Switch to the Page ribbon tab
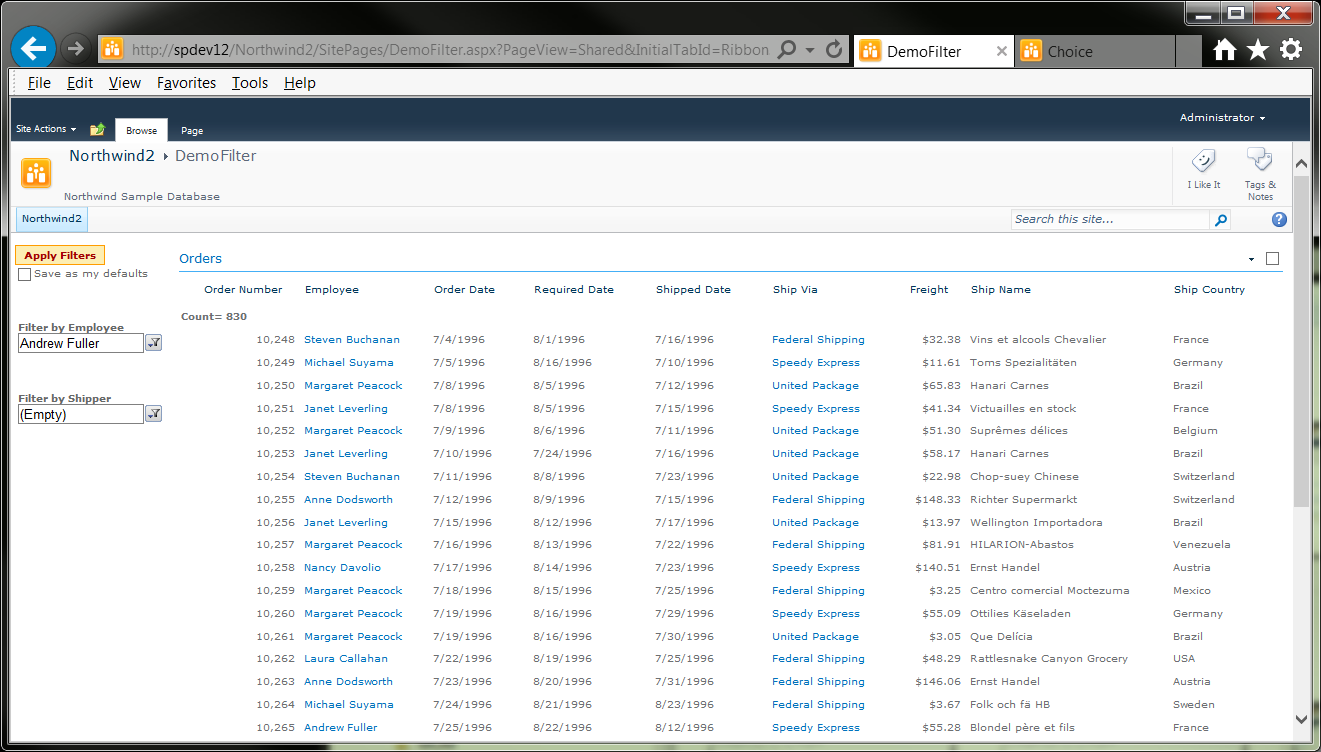Viewport: 1321px width, 752px height. click(x=192, y=130)
